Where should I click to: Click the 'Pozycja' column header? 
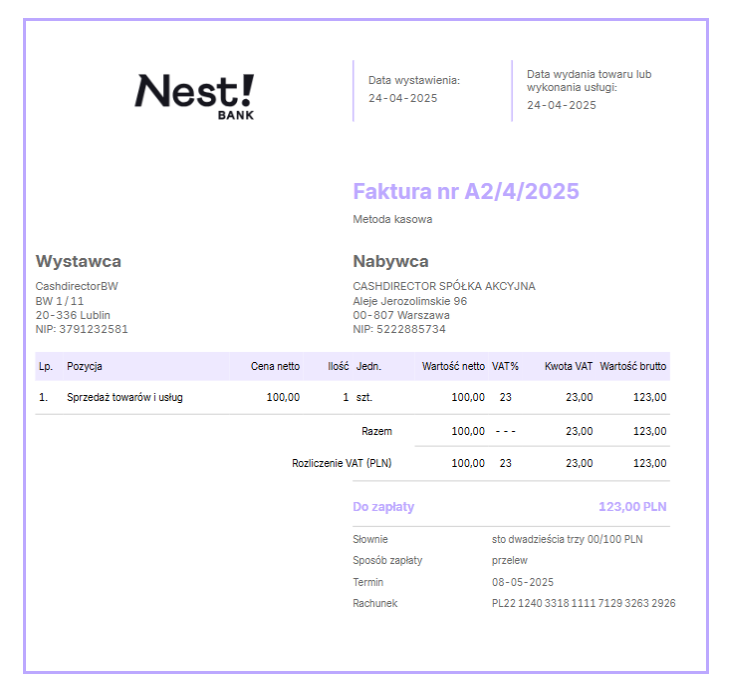coord(84,366)
